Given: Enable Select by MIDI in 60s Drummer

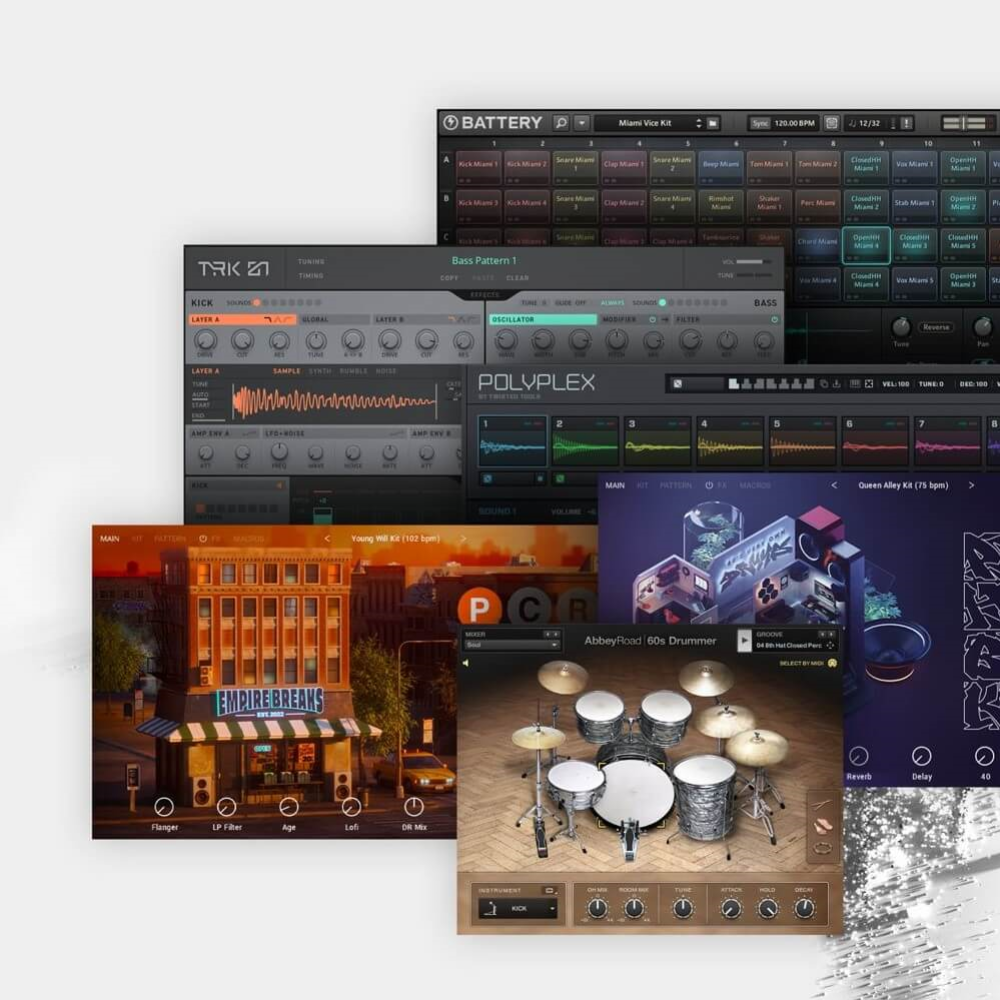Looking at the screenshot, I should (832, 661).
